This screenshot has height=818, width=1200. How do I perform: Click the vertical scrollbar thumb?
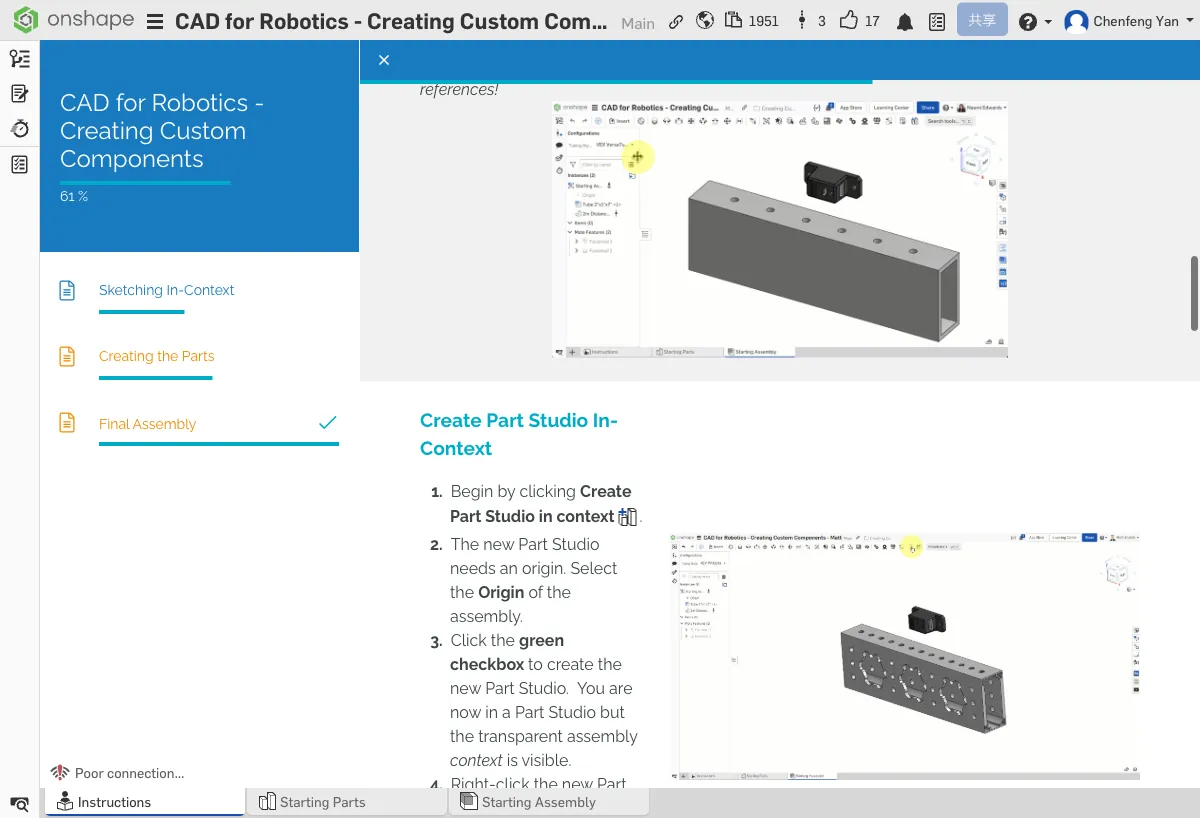coord(1194,293)
